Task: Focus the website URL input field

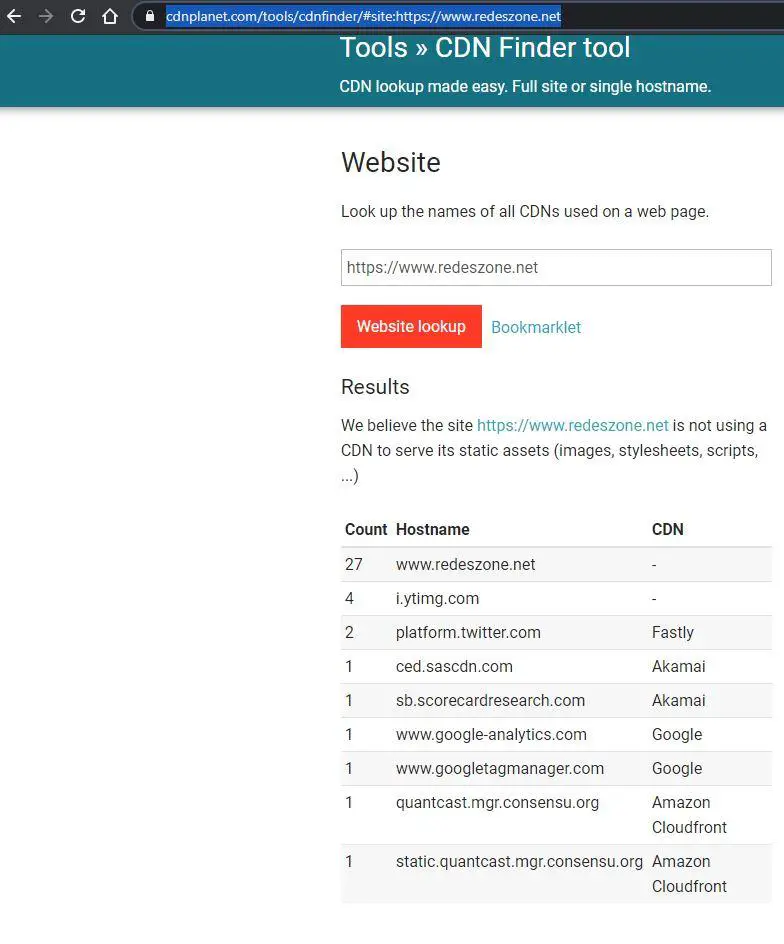Action: (x=556, y=267)
